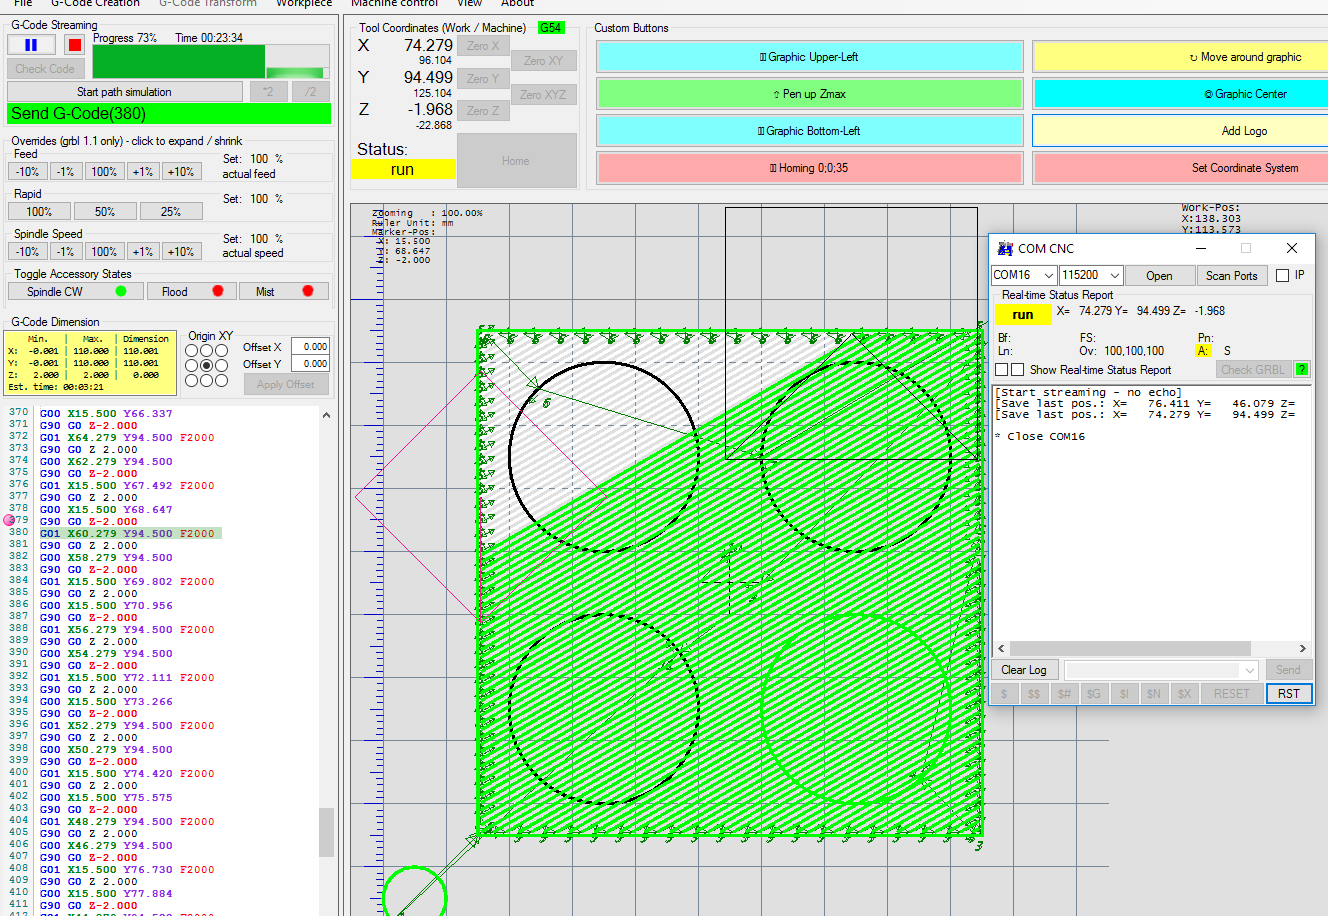The height and width of the screenshot is (916, 1328).
Task: Open the 115200 baud rate dropdown
Action: (x=1116, y=275)
